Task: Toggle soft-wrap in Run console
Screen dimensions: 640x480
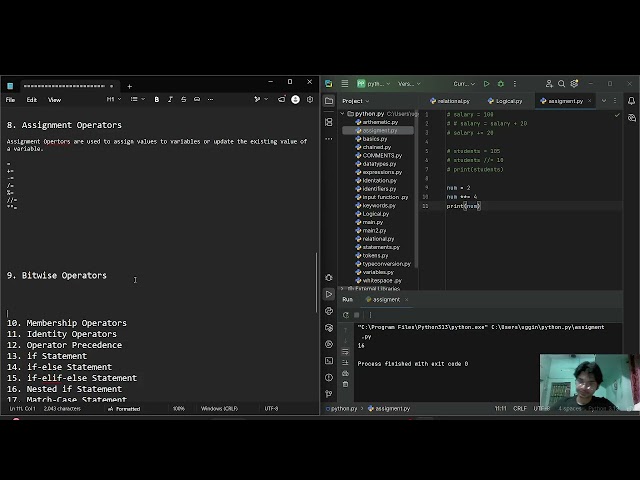Action: [345, 352]
